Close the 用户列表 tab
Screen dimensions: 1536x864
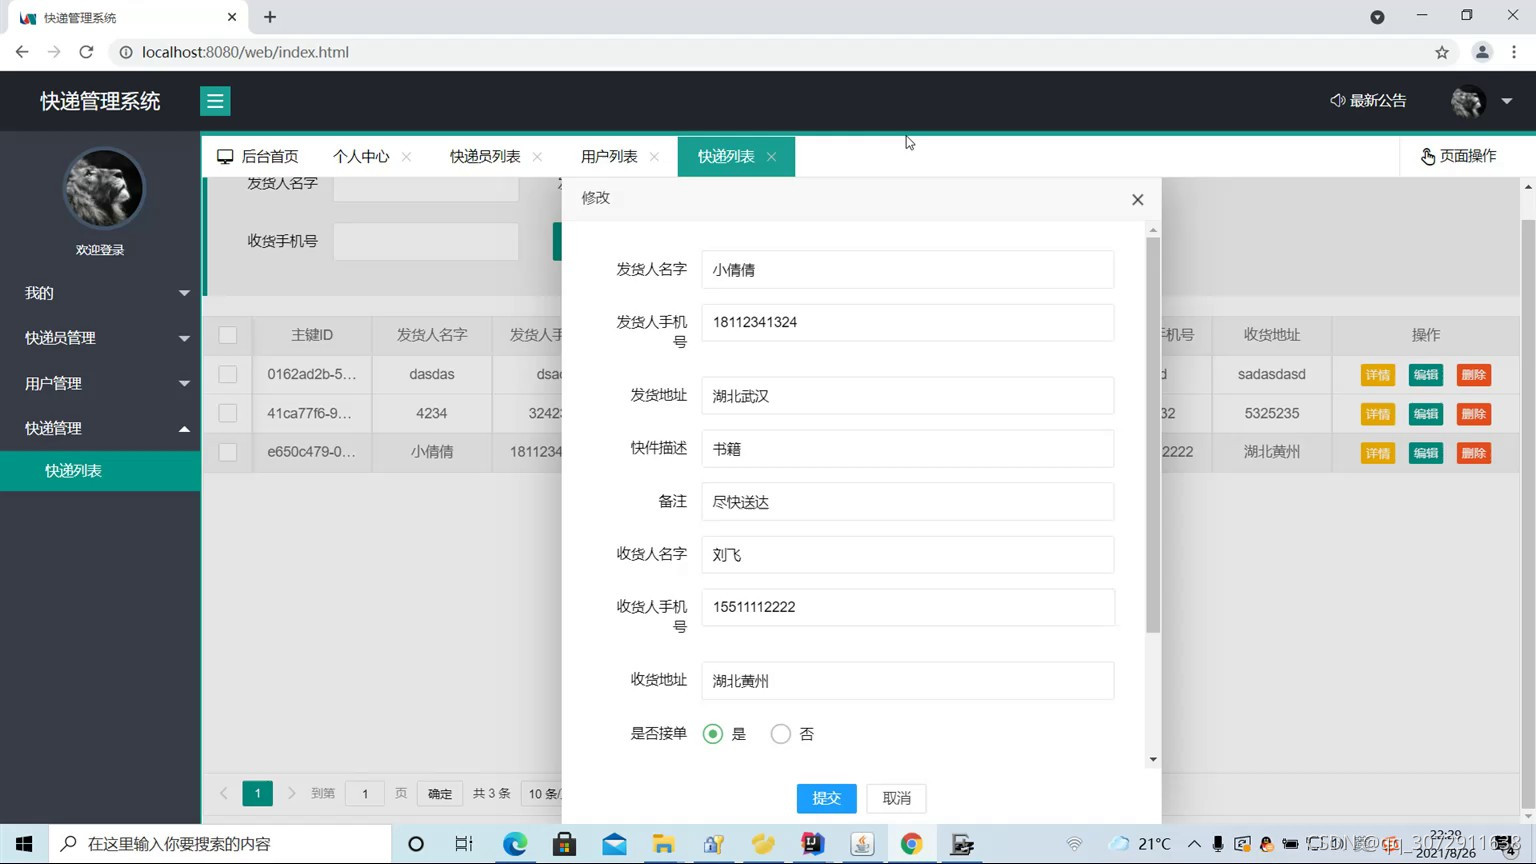pyautogui.click(x=654, y=157)
